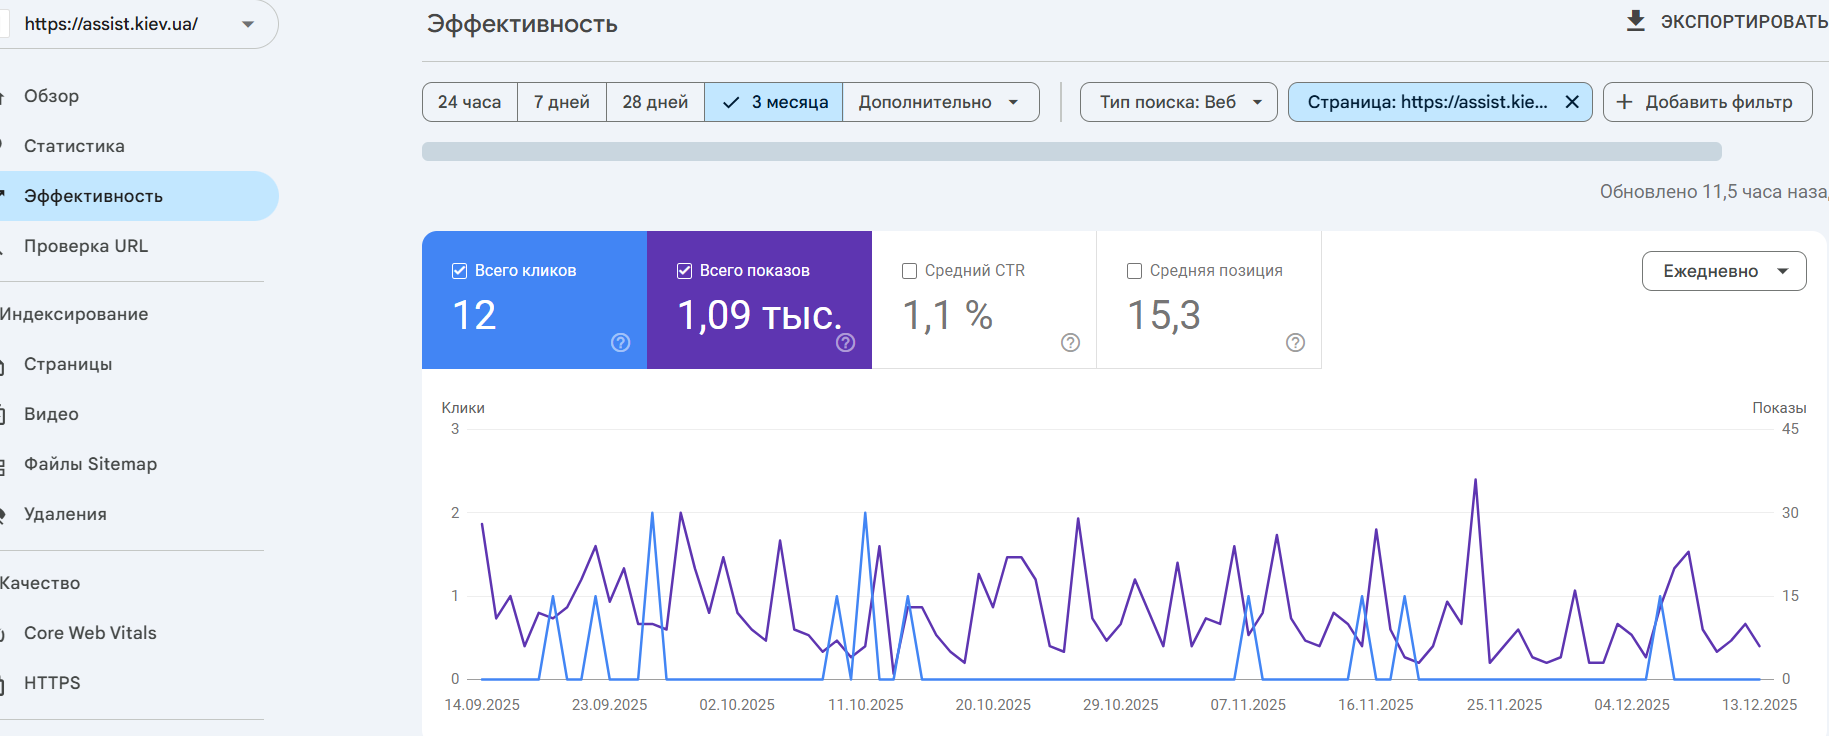Screen dimensions: 1829x736
Task: Open the assist.kiev.ua property selector
Action: coord(136,24)
